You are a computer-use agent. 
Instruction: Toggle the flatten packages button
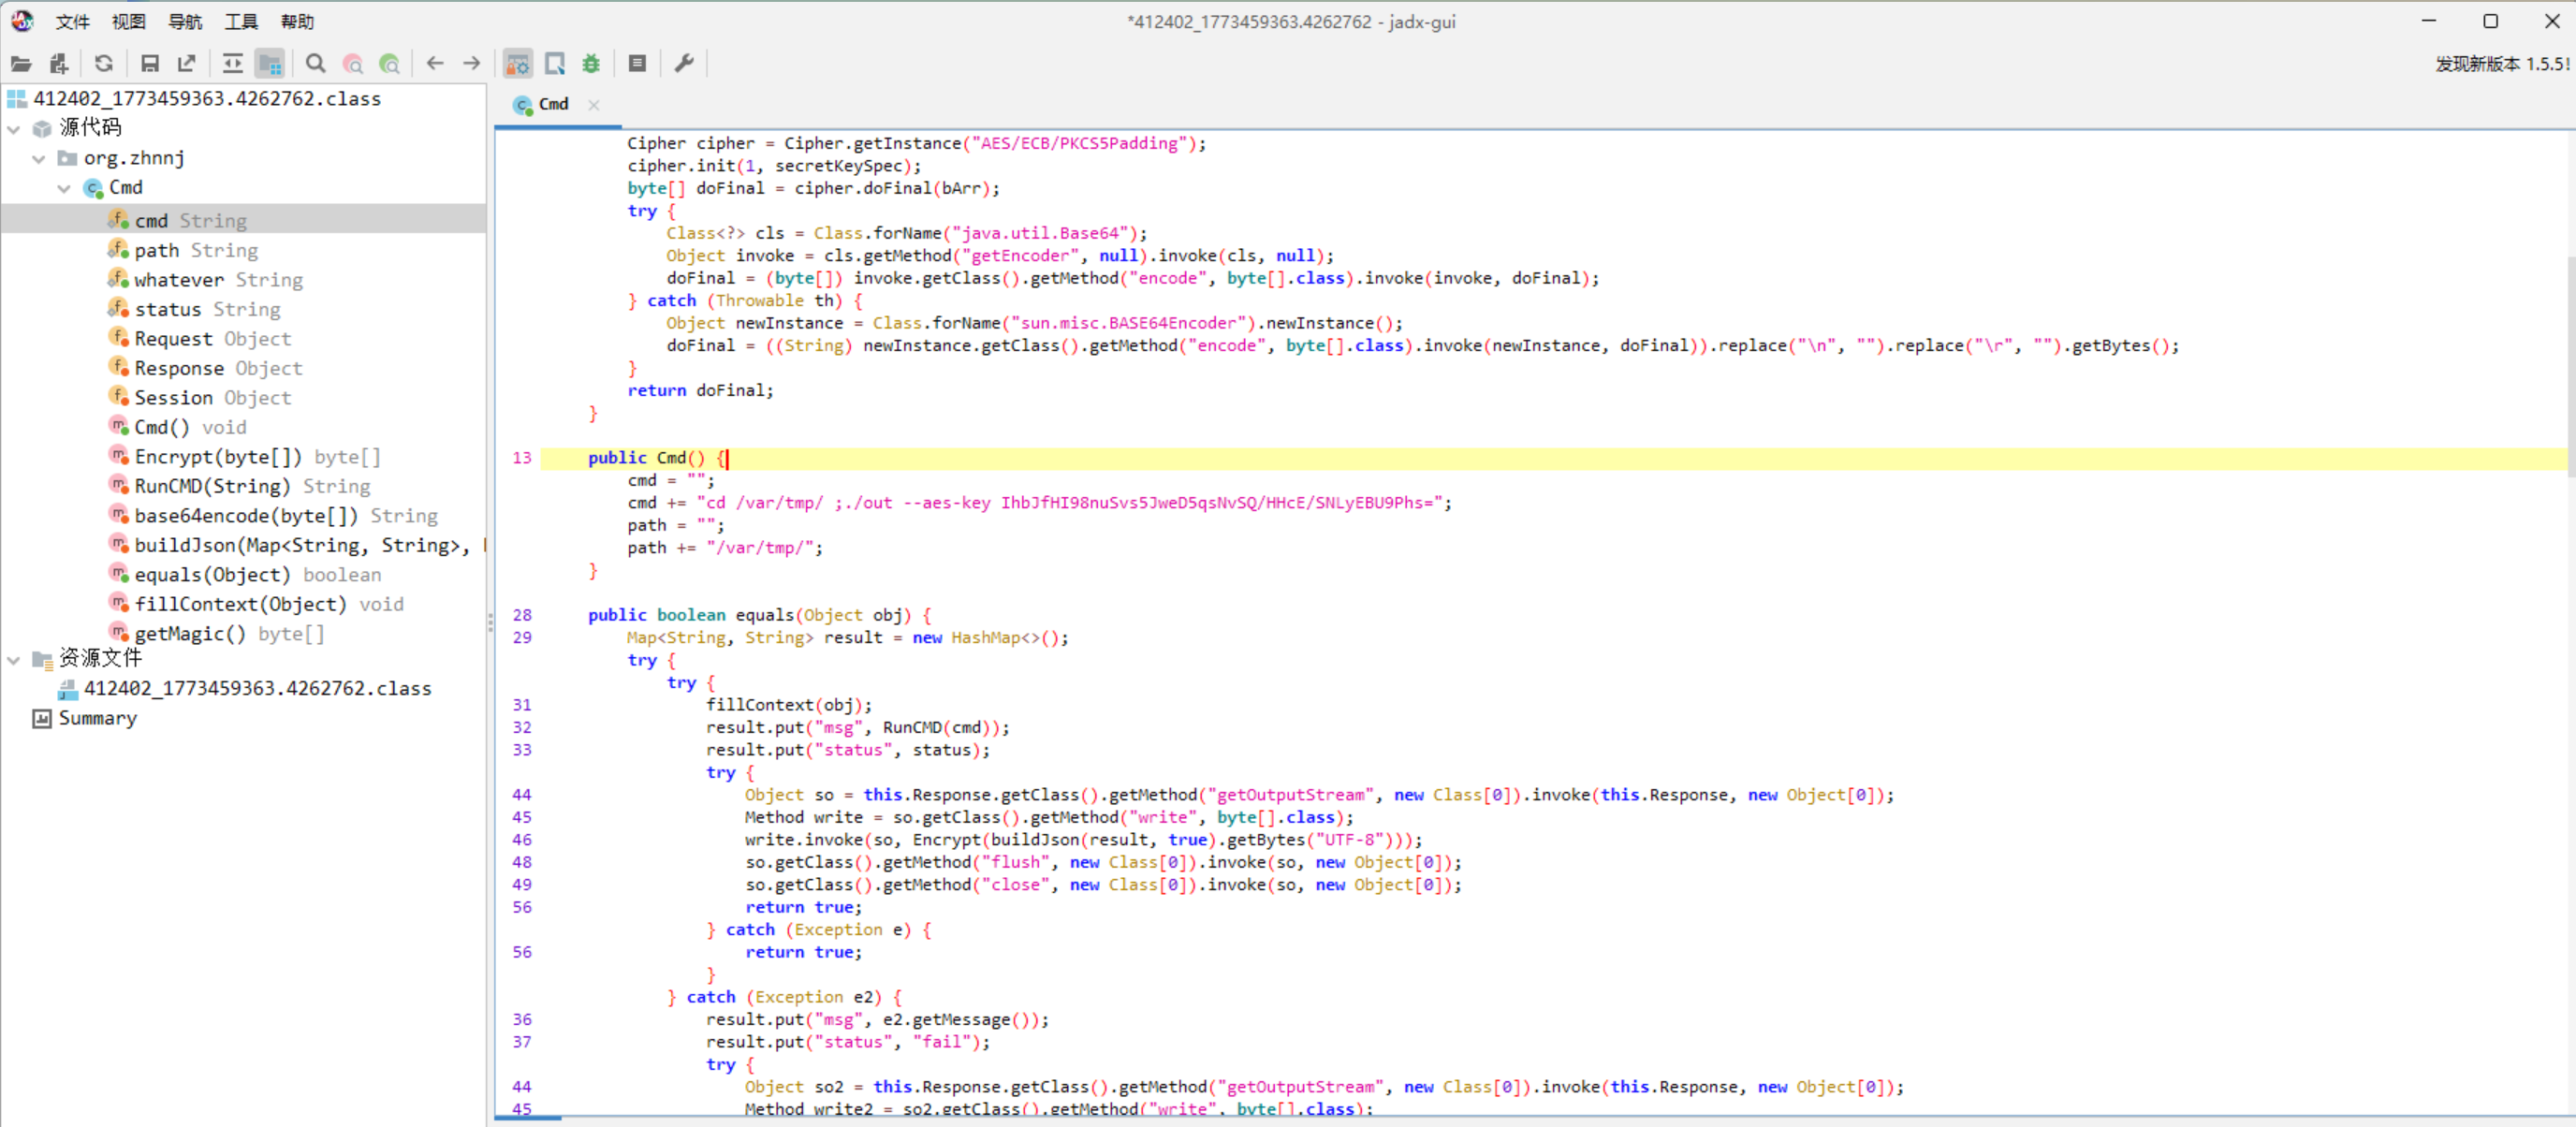coord(270,64)
